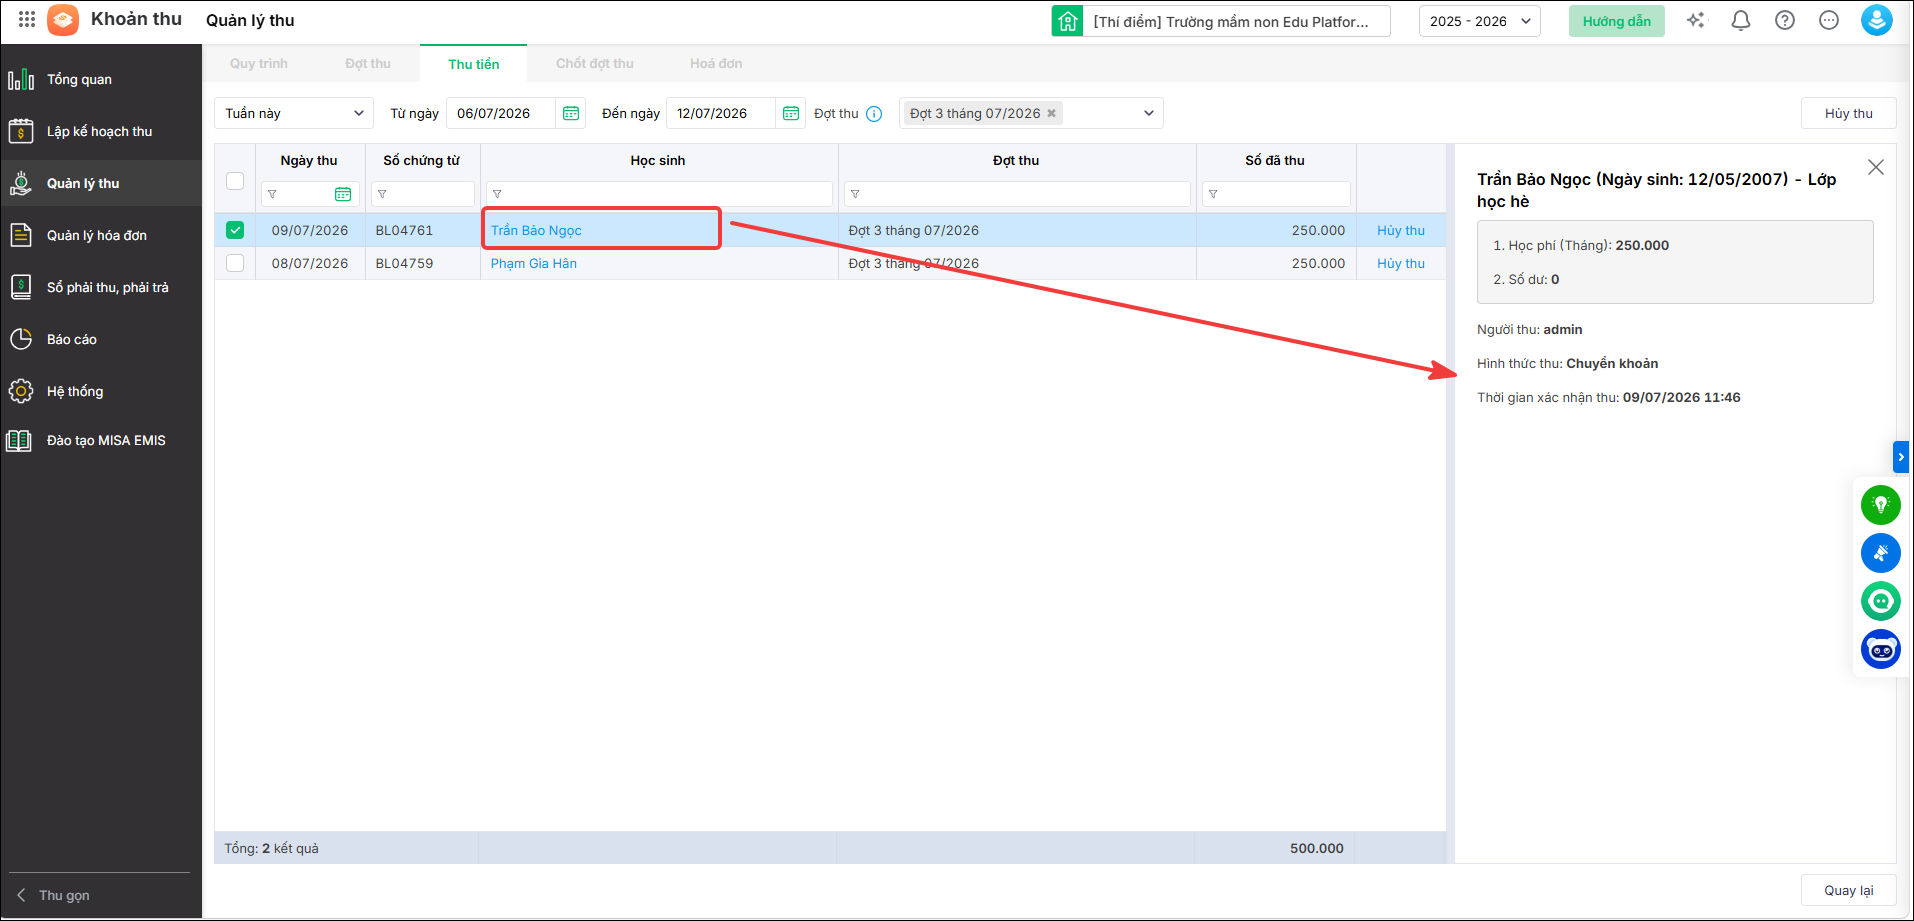Click the Đợt thu column filter input
The height and width of the screenshot is (921, 1914).
tap(1017, 194)
